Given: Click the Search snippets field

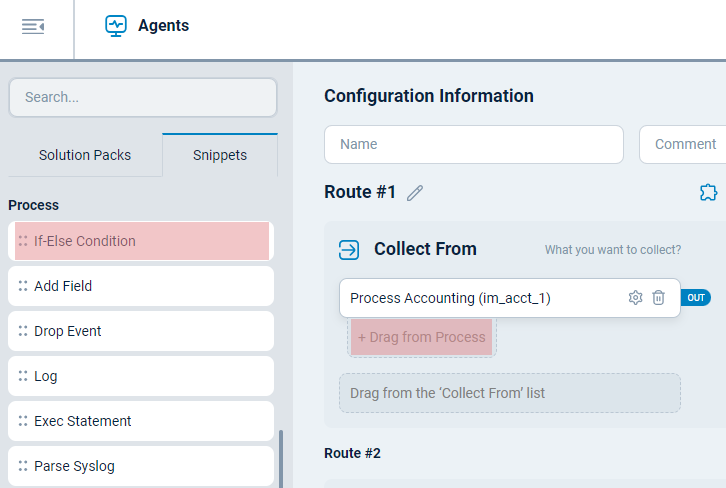Looking at the screenshot, I should (x=142, y=98).
